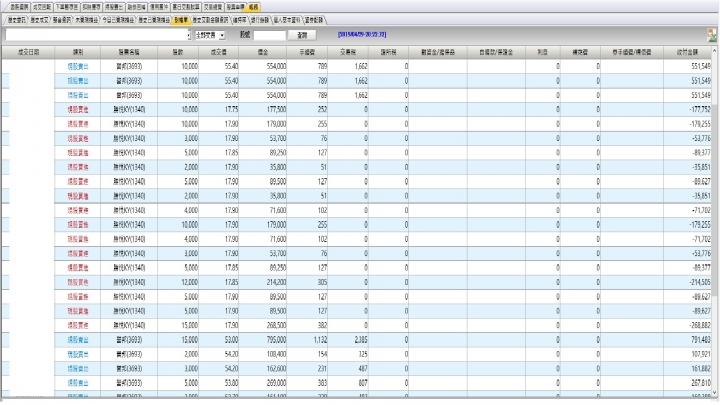Click the blue timestamp text in the toolbar

(362, 34)
